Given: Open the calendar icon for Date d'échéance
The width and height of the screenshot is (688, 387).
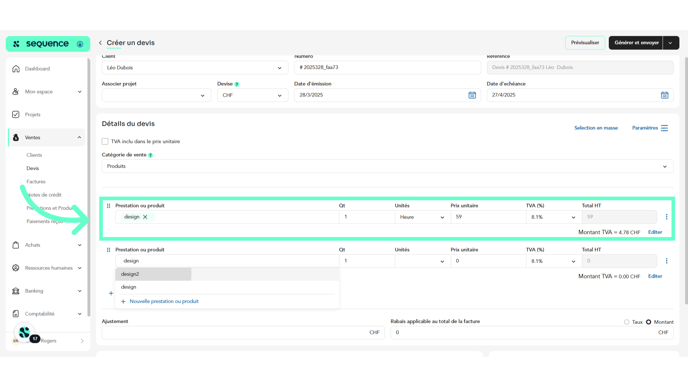Looking at the screenshot, I should [x=664, y=95].
